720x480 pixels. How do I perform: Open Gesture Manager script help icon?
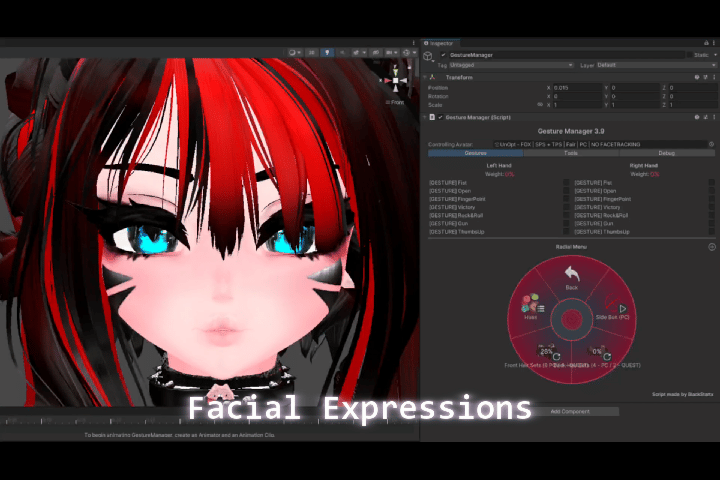click(697, 117)
